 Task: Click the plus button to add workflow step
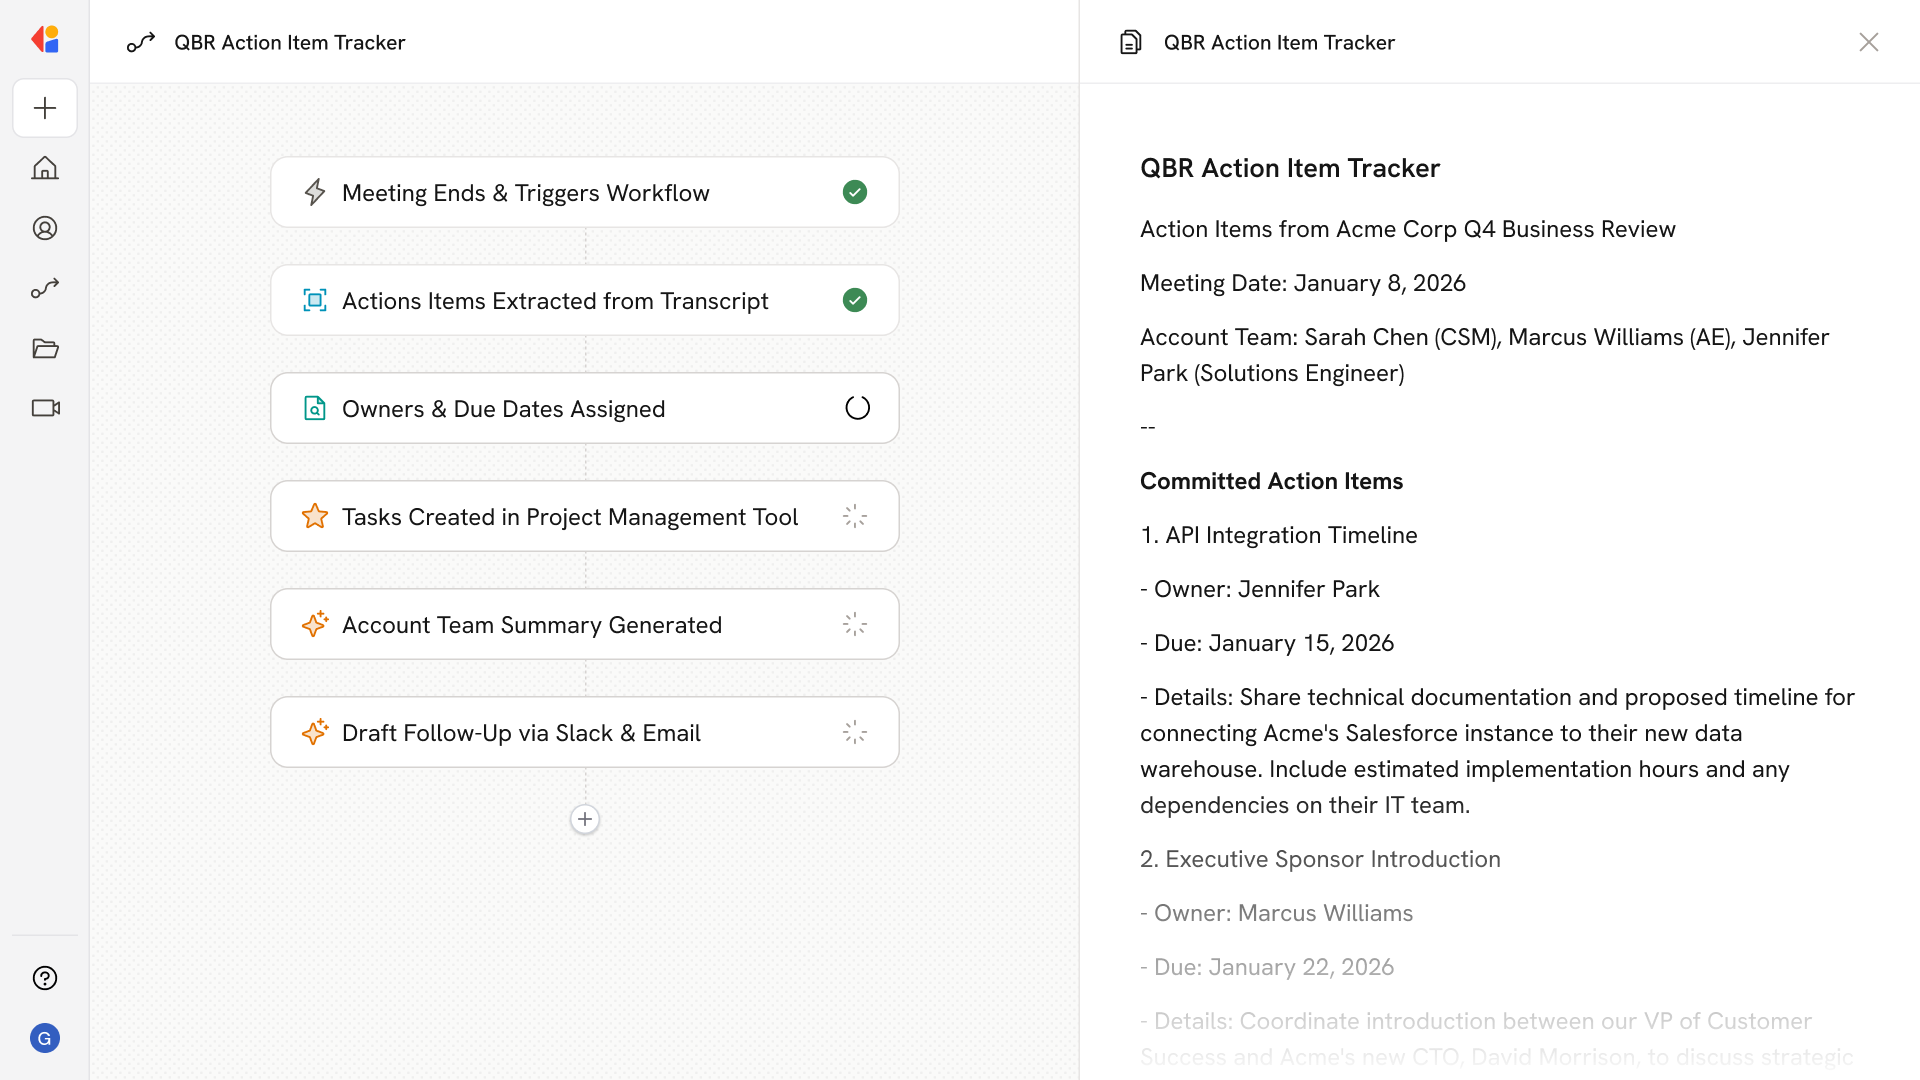click(585, 819)
